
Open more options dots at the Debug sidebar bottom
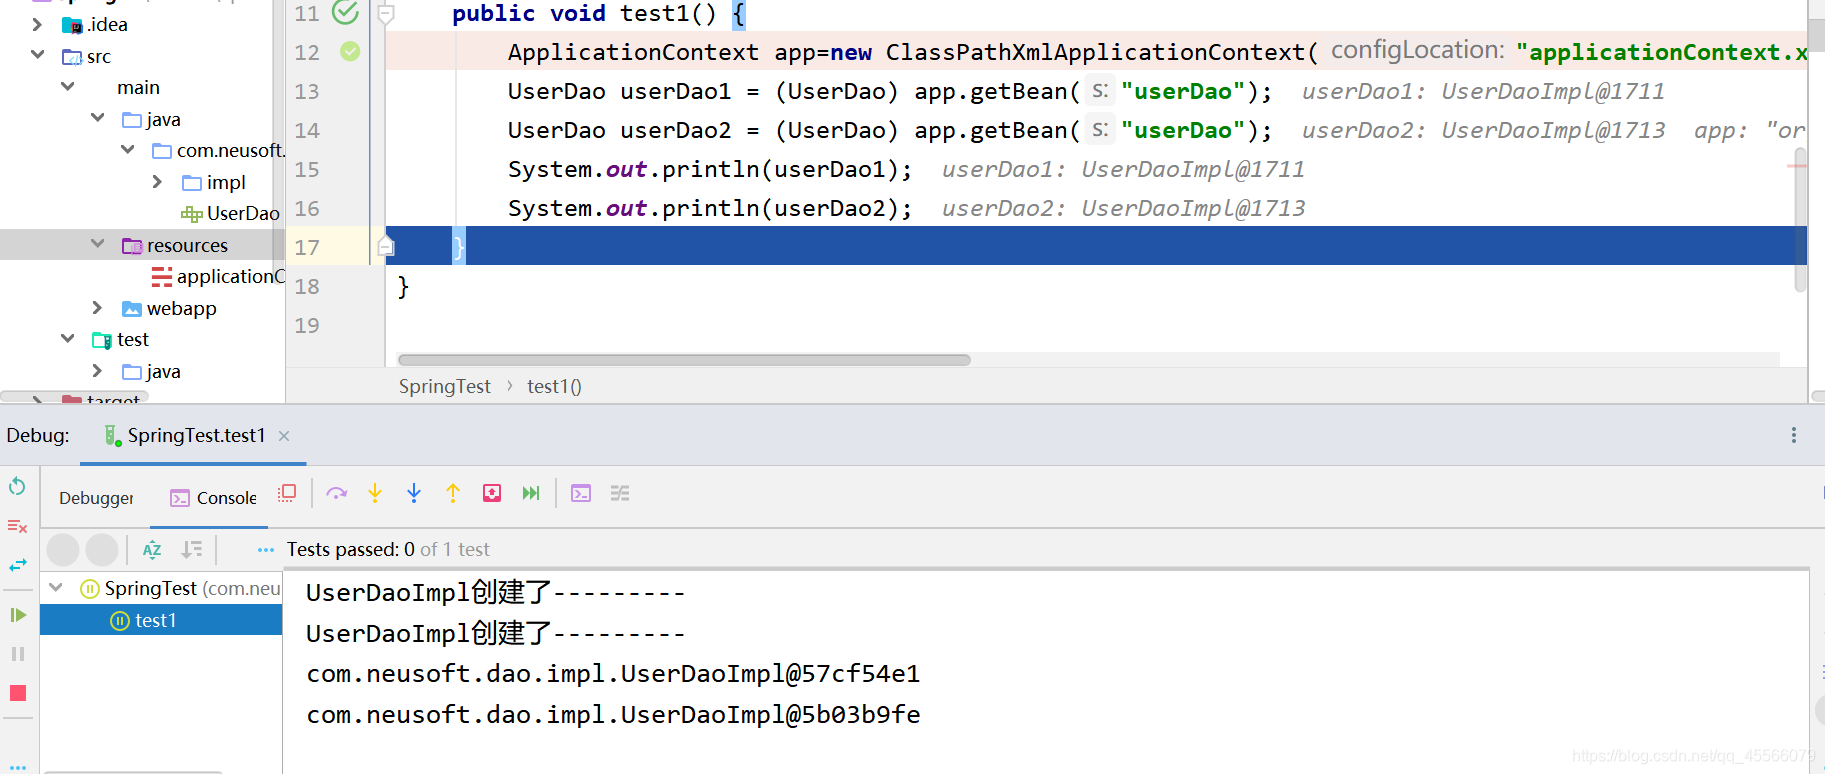[x=17, y=768]
